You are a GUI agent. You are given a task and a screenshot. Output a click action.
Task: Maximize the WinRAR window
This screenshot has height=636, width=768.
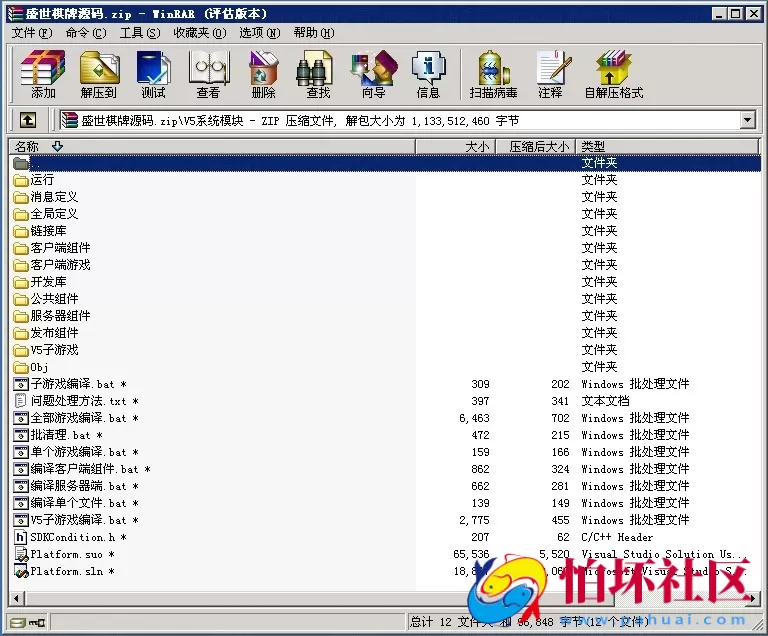(x=736, y=14)
